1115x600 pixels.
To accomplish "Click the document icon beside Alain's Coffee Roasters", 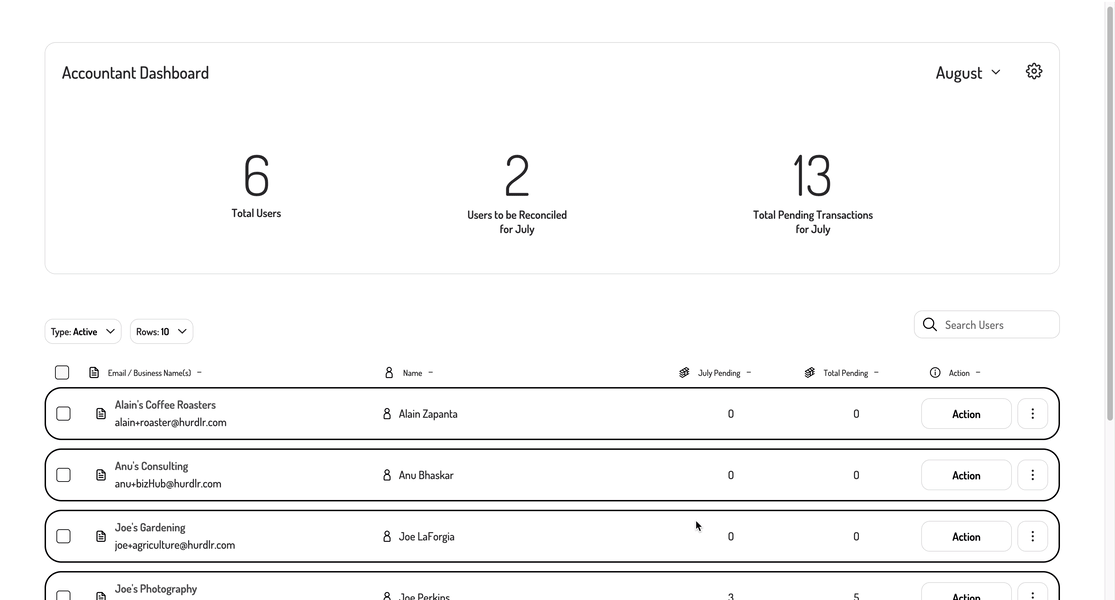I will 100,413.
